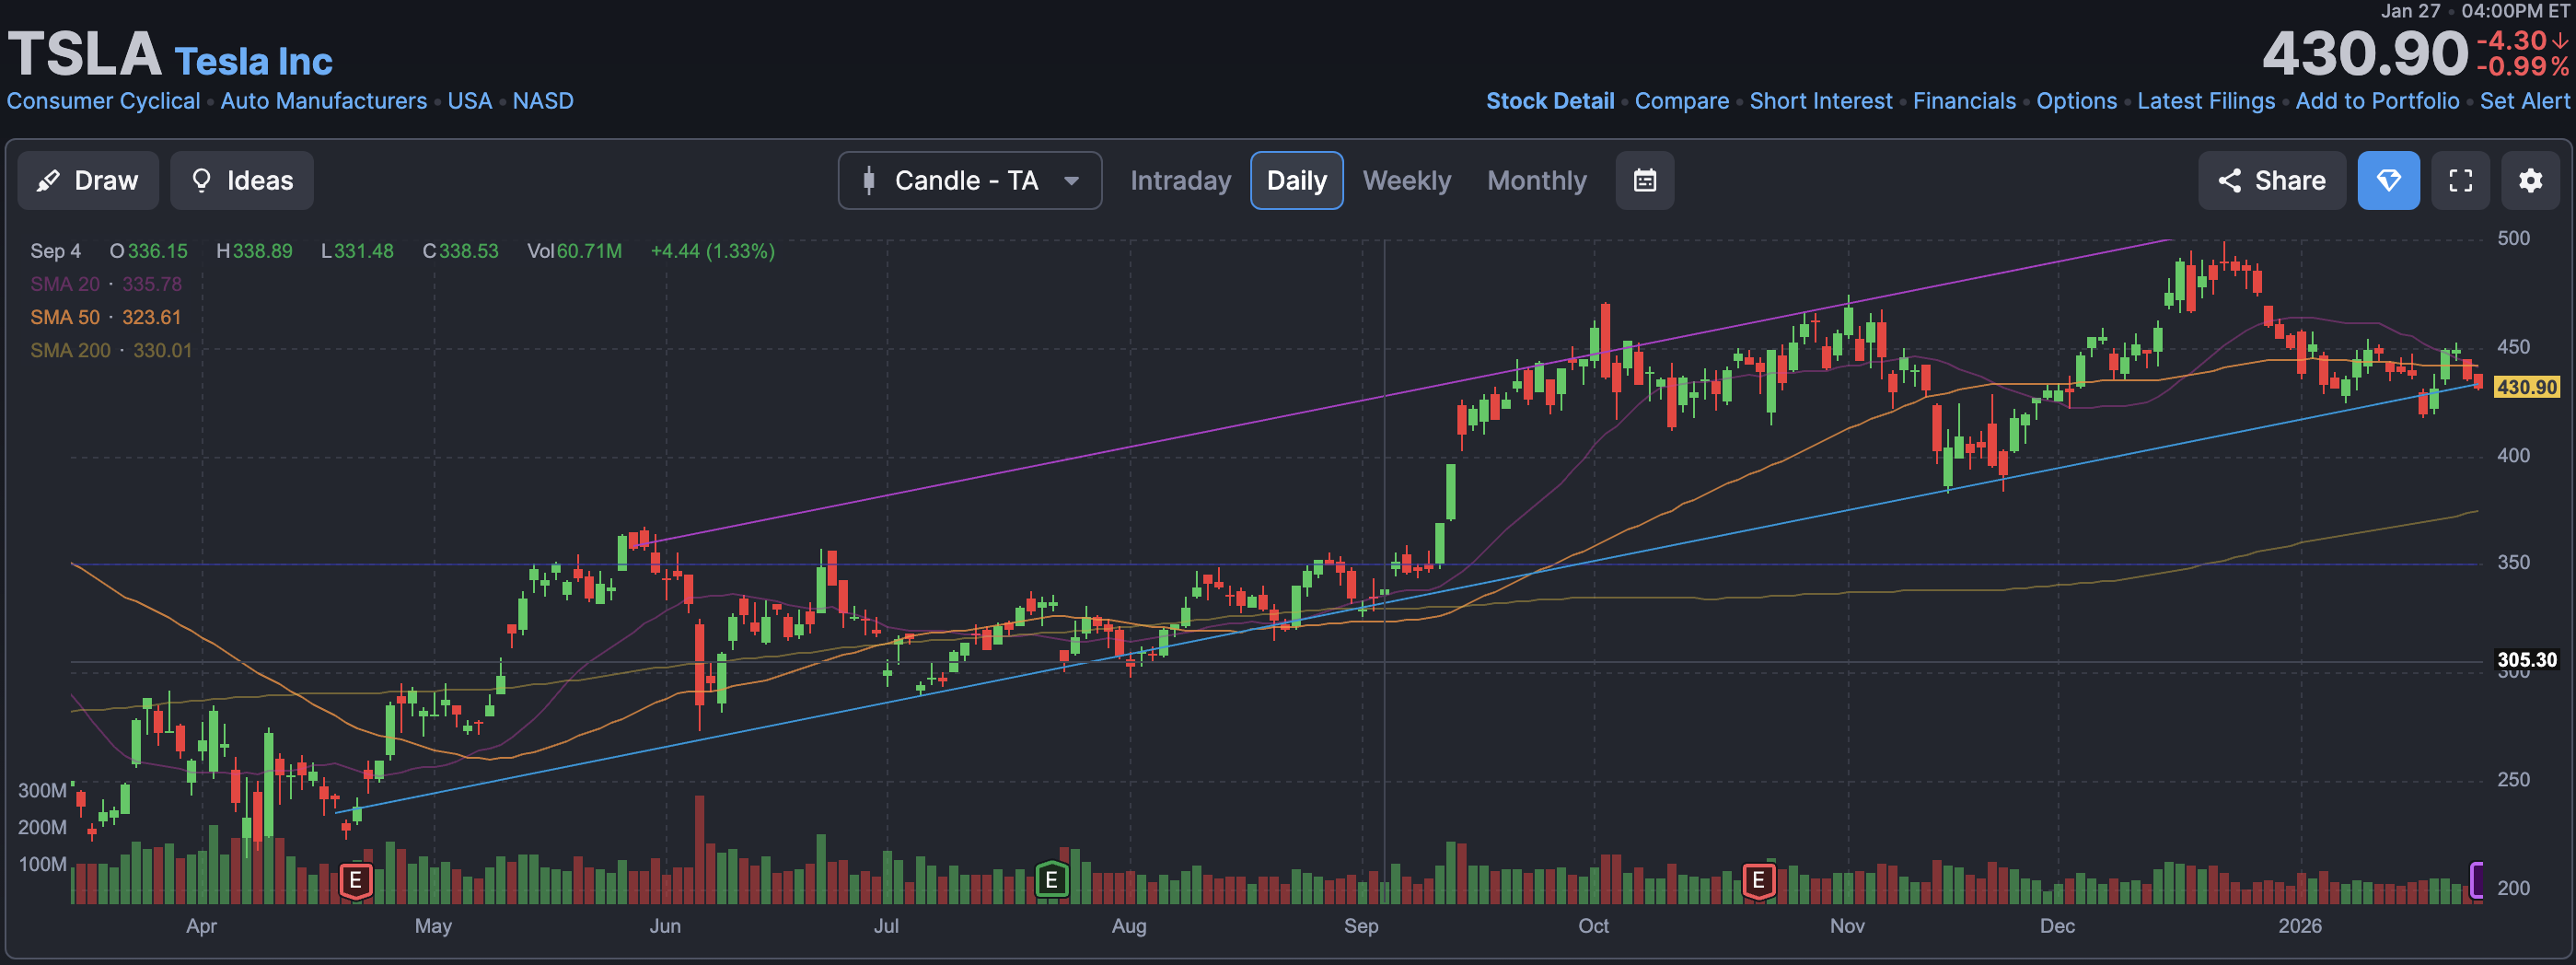This screenshot has width=2576, height=965.
Task: Open the Latest Filings link
Action: click(x=2206, y=101)
